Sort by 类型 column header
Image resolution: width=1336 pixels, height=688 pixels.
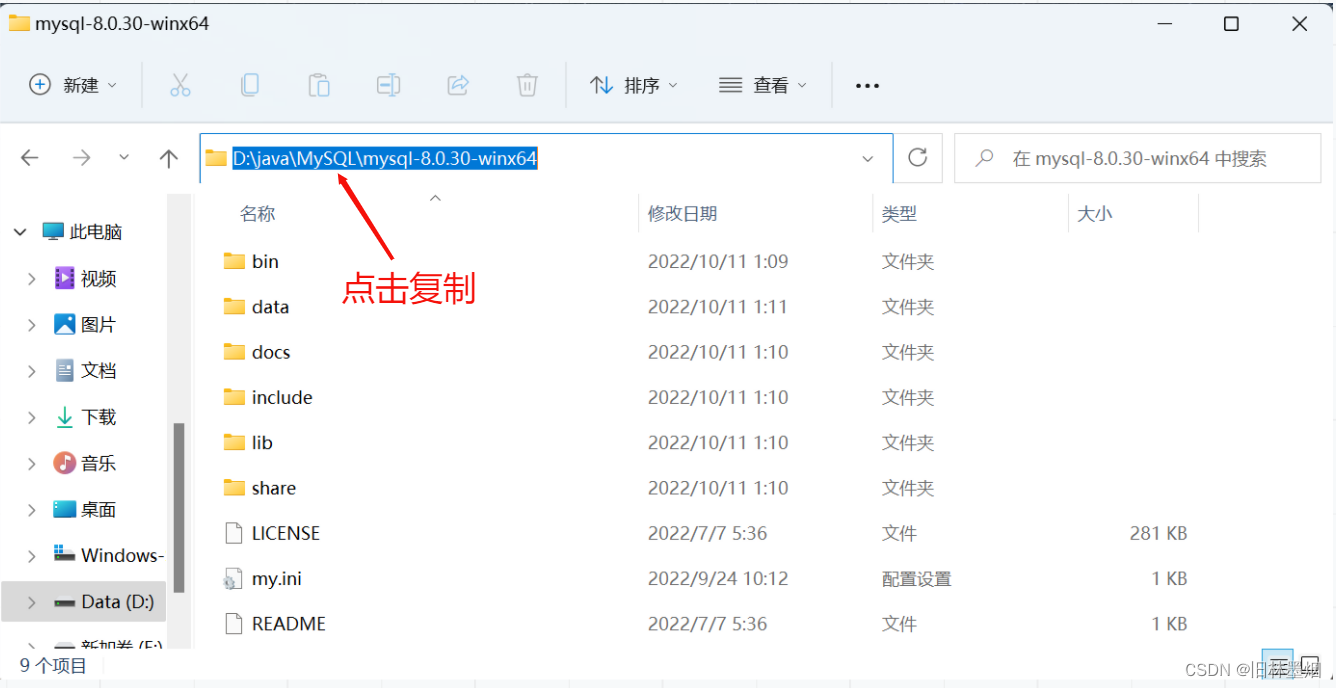coord(900,213)
